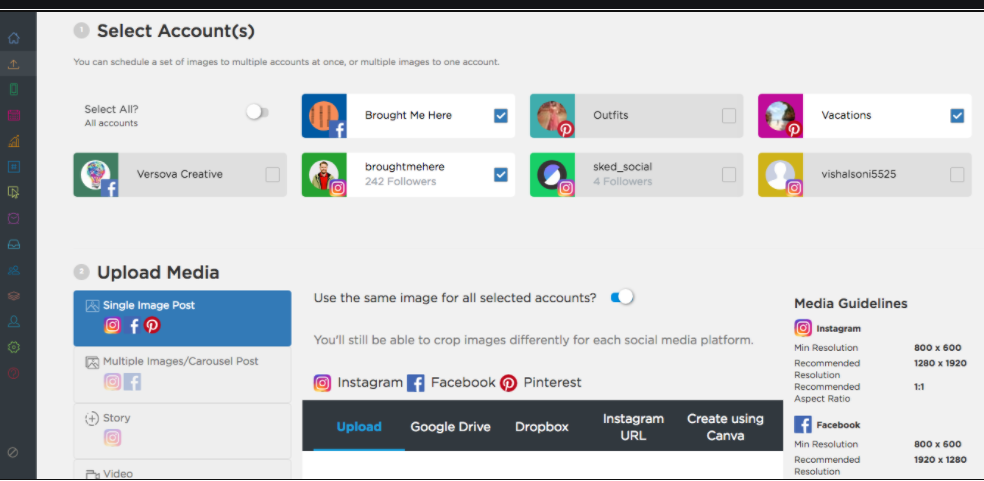This screenshot has width=984, height=481.
Task: Click the 'Select Account(s)' heading
Action: click(176, 31)
